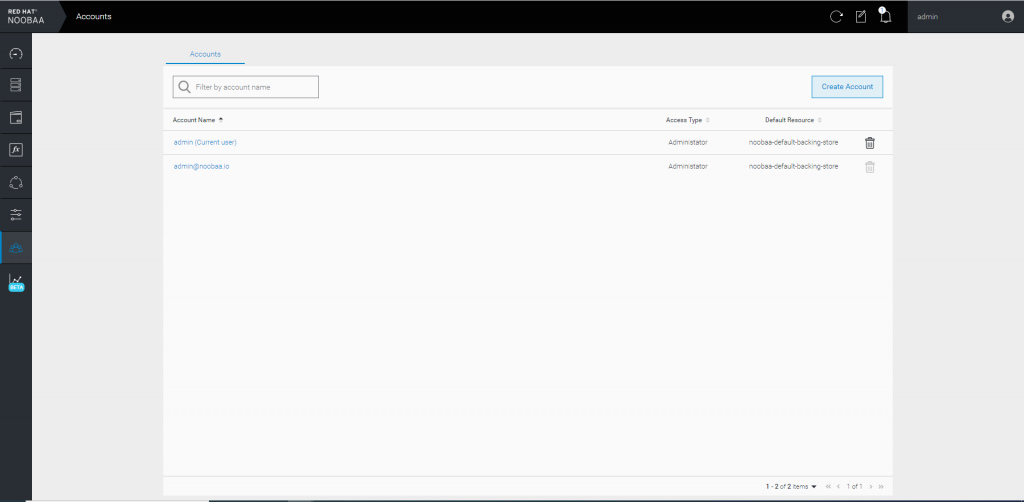Click the search magnifier icon
Viewport: 1024px width, 502px height.
point(184,87)
